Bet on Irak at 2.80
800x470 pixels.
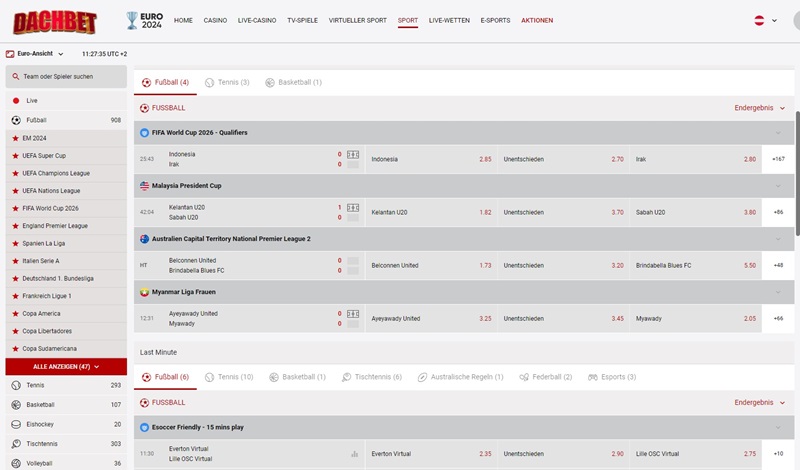695,159
